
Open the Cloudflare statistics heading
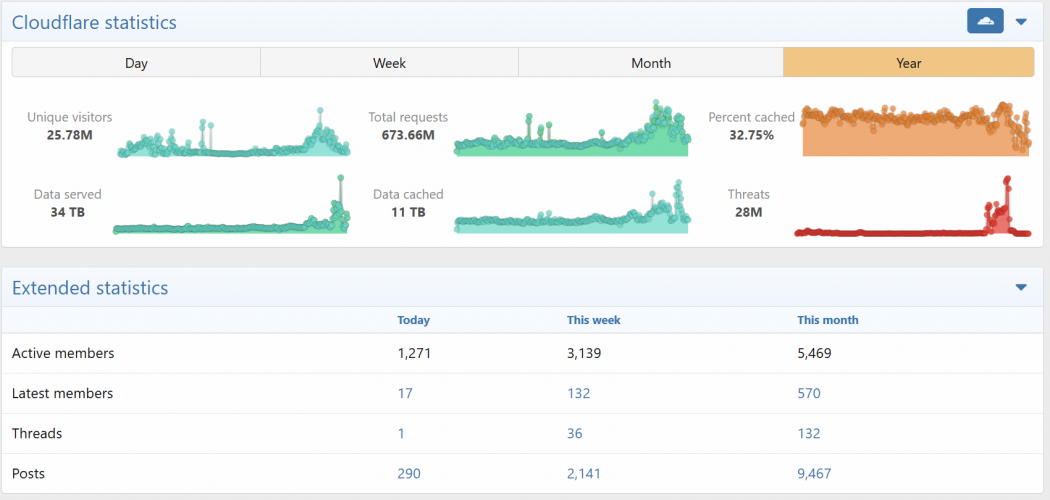coord(94,22)
